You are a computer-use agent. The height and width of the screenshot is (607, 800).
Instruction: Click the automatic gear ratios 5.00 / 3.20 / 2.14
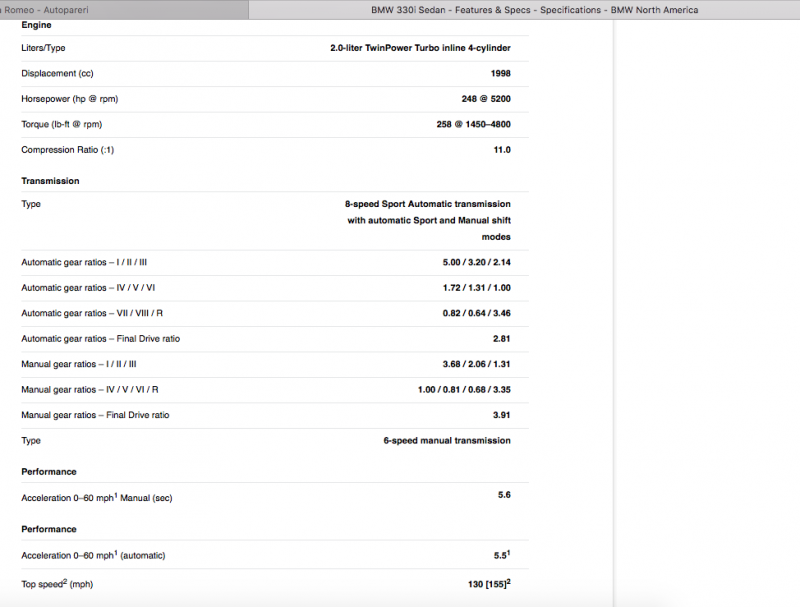pos(469,262)
